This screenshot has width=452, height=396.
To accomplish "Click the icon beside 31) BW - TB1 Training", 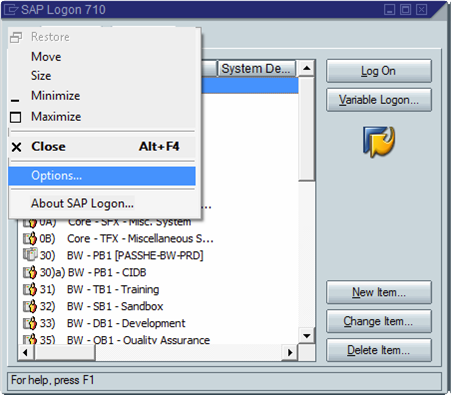I will click(30, 289).
